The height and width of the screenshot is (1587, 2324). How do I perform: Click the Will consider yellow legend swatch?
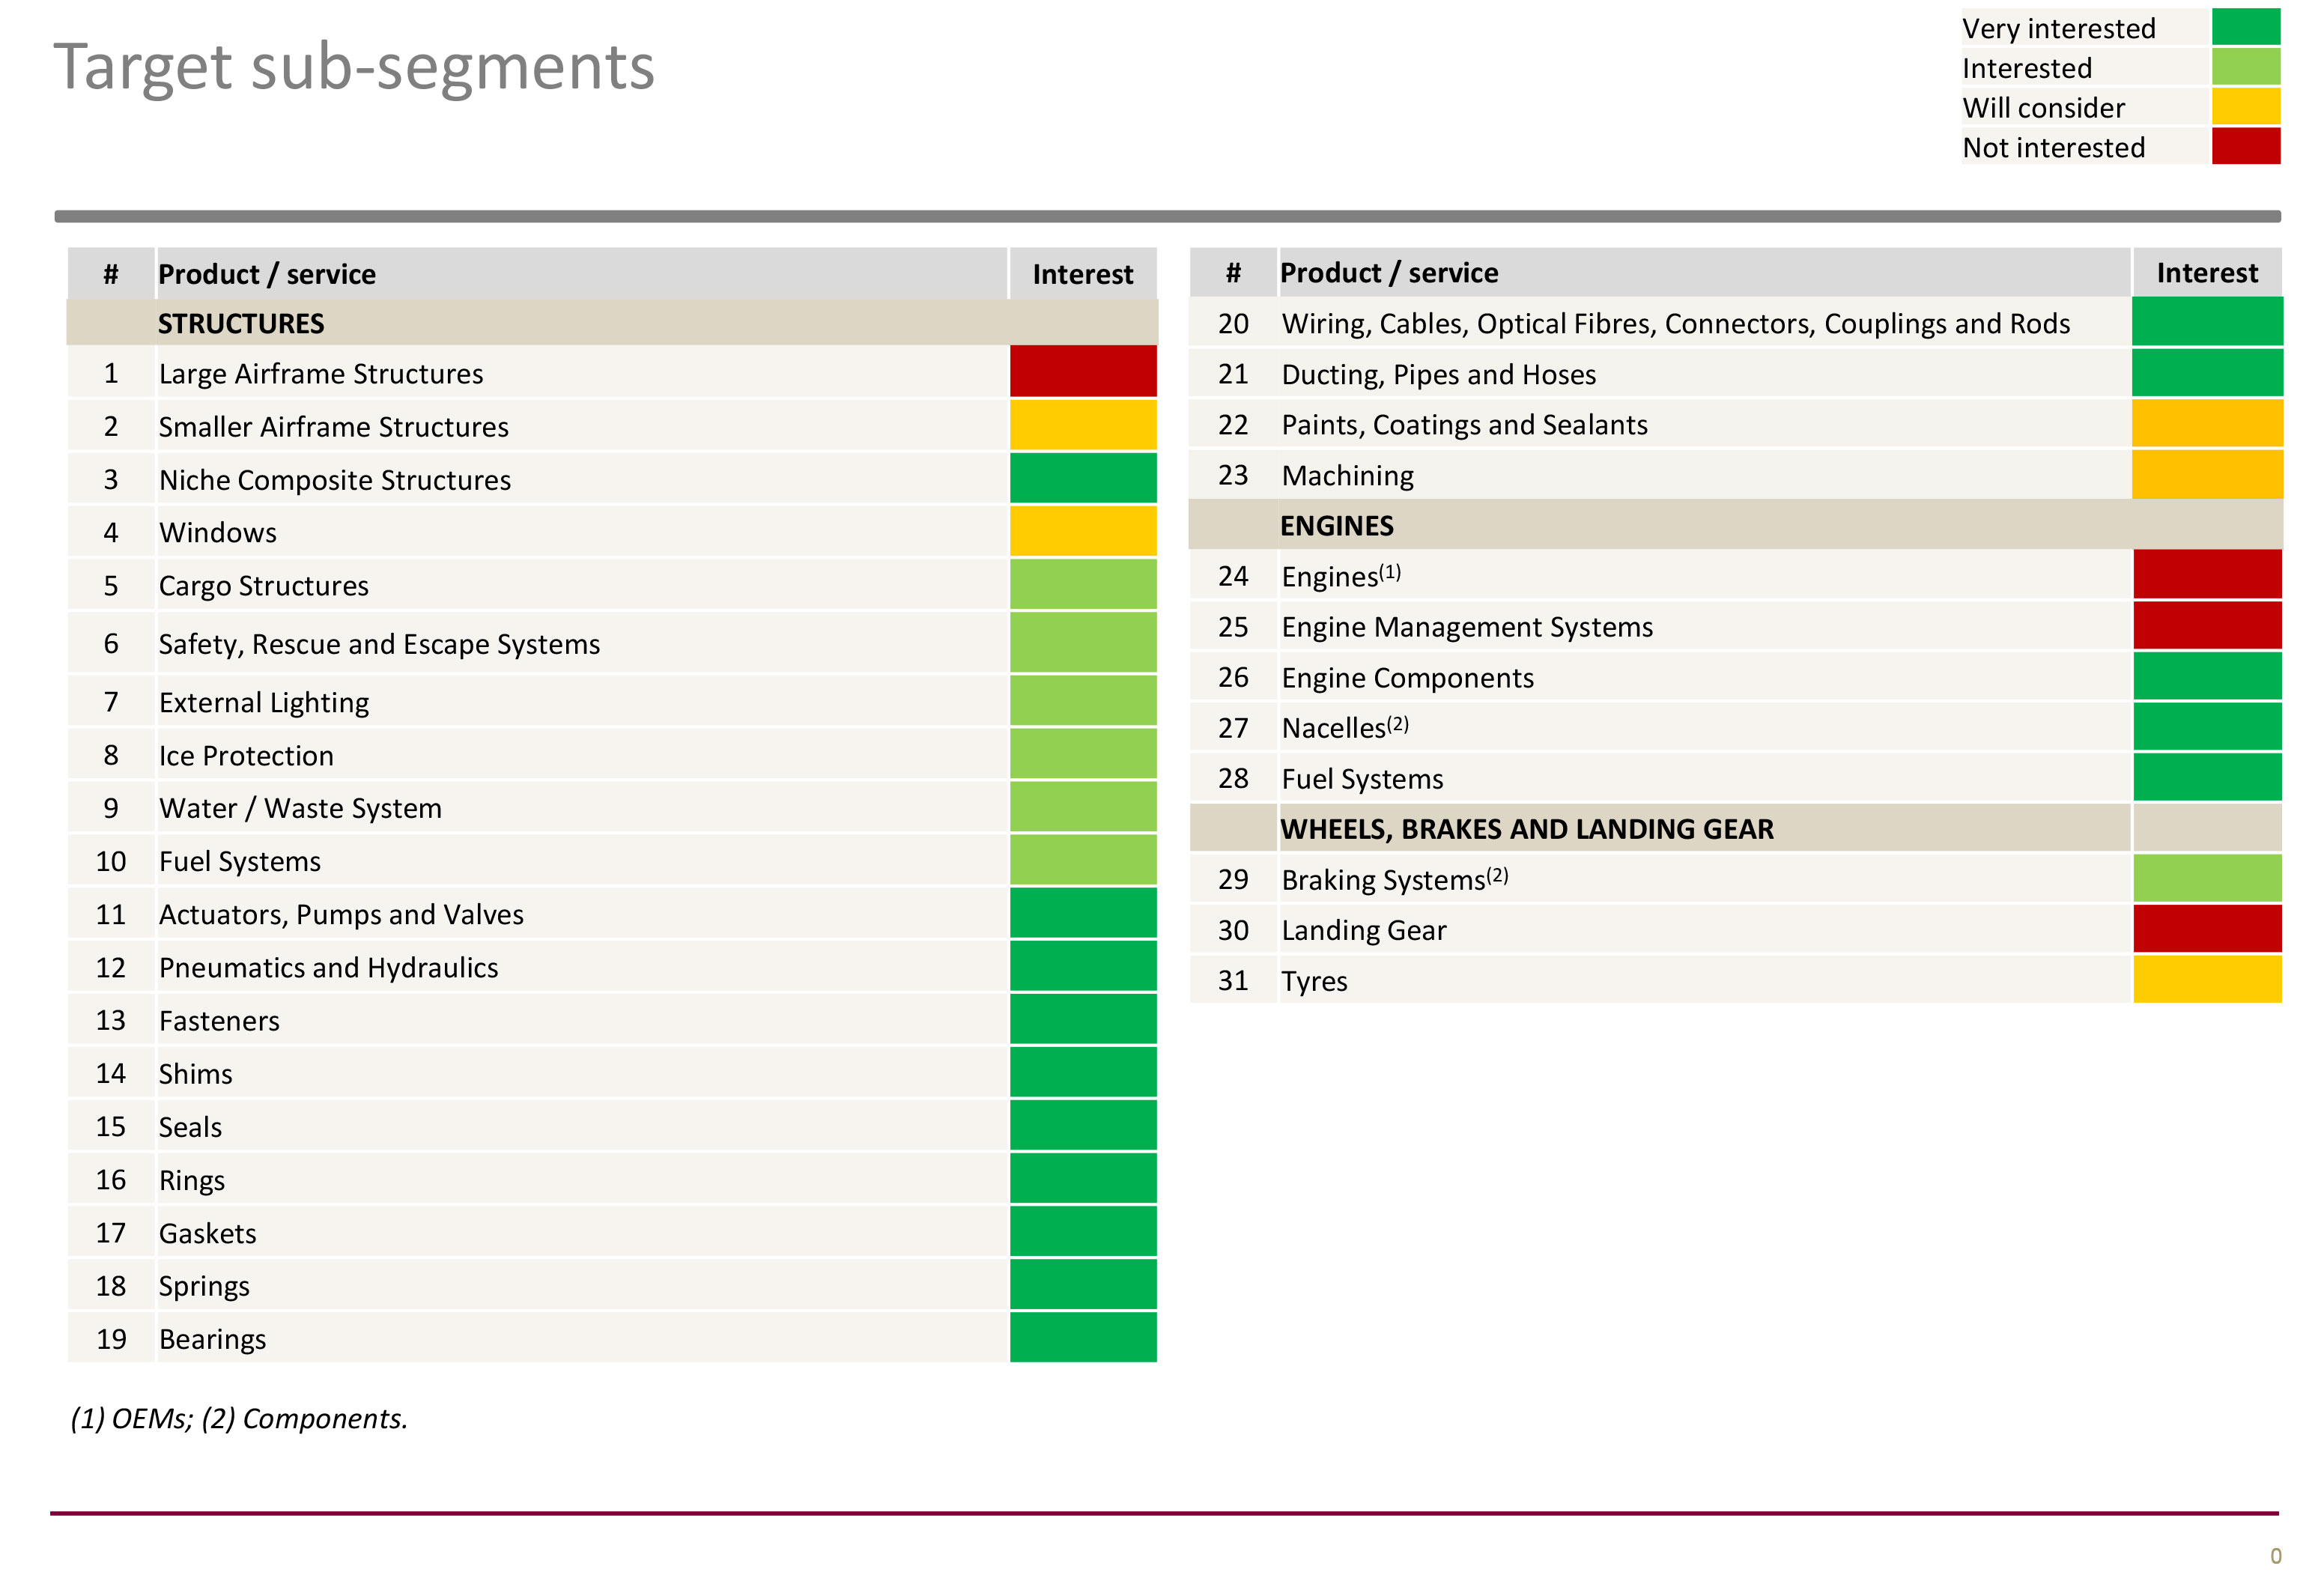[x=2245, y=107]
